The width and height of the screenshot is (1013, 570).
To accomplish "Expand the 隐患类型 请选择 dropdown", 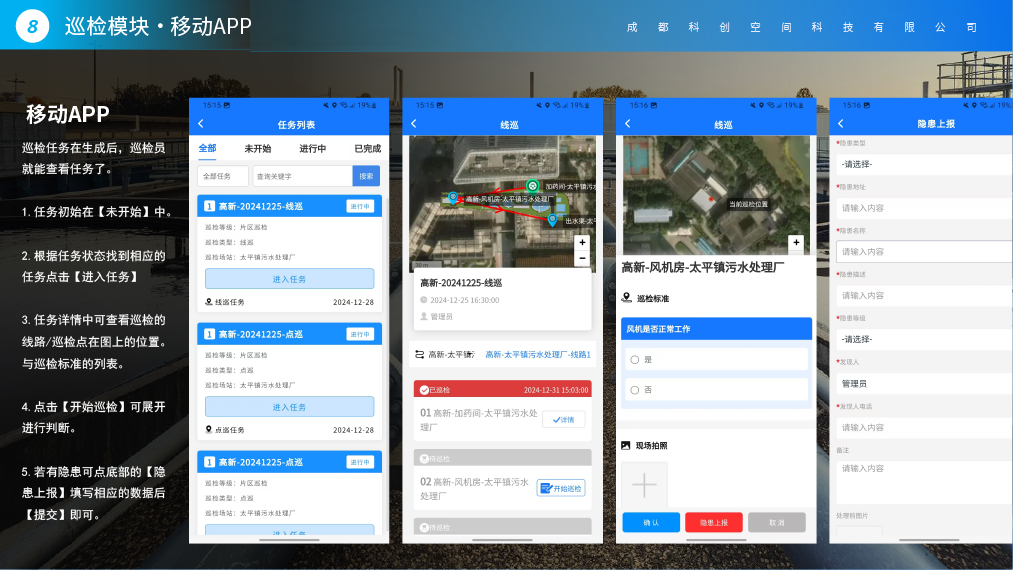I will [x=920, y=164].
